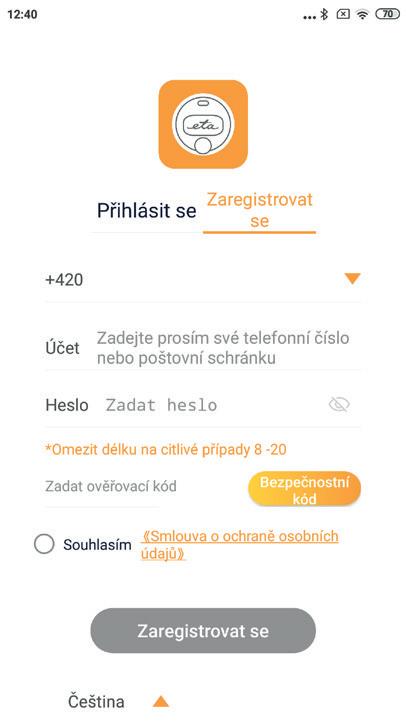Focus the Zadat ověřovací kód field
Screen dimensions: 406x721
click(111, 486)
